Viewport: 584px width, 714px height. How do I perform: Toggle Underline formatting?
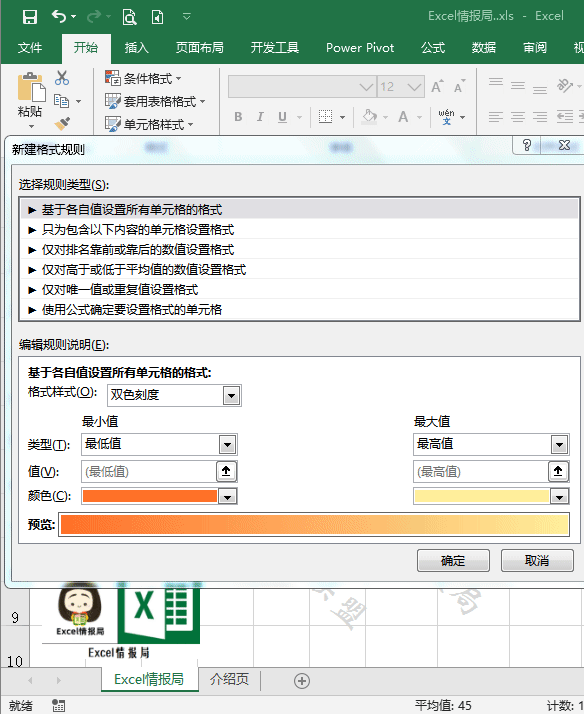coord(282,117)
